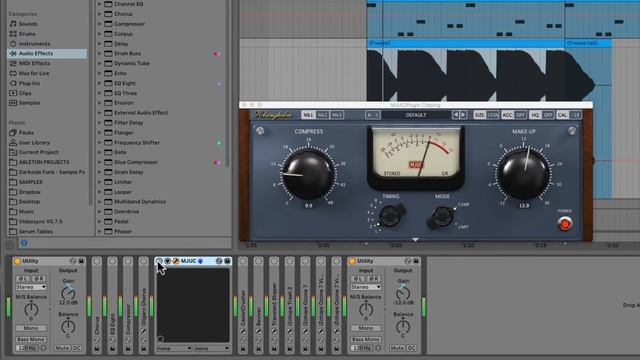Screen dimensions: 640x360
Task: Select the Drums category icon
Action: pos(13,34)
